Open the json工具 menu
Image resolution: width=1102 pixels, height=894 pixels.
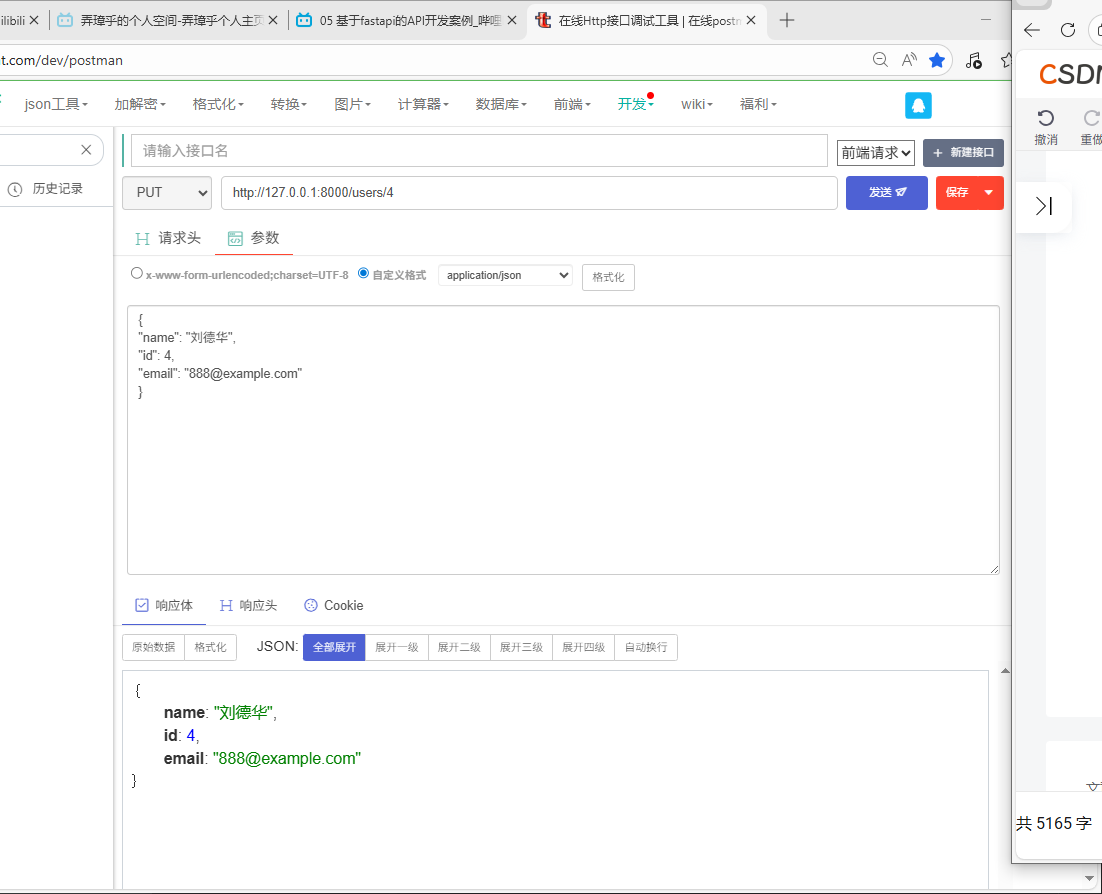(56, 104)
